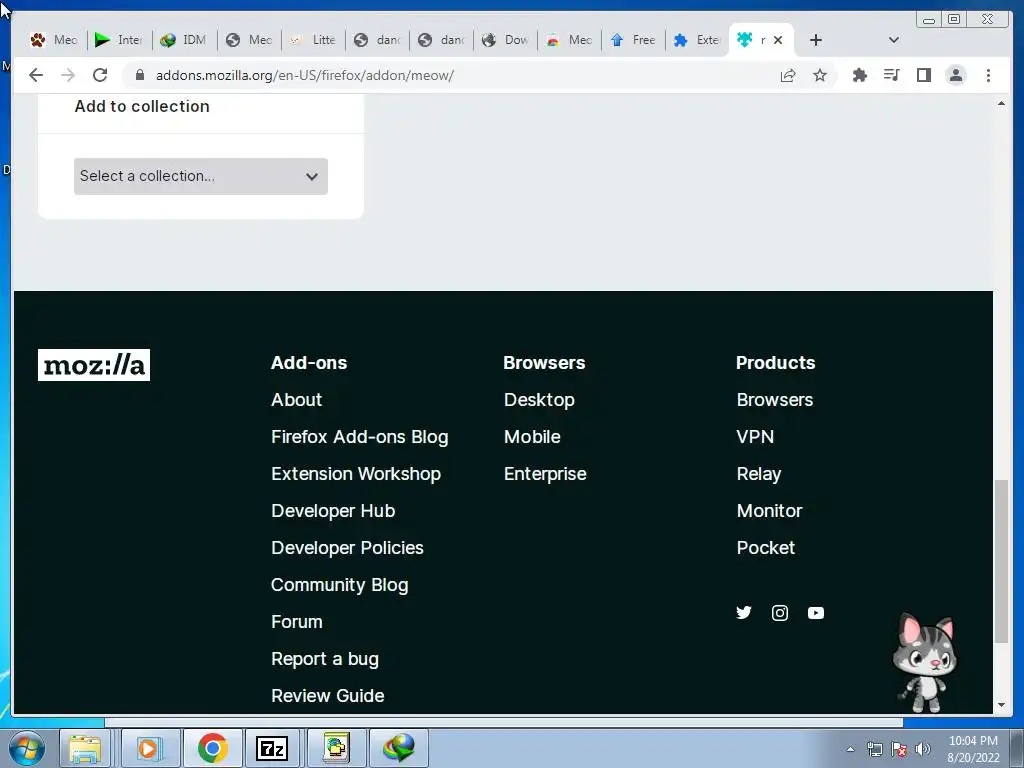Open Windows Explorer from the taskbar
This screenshot has height=768, width=1024.
click(85, 748)
